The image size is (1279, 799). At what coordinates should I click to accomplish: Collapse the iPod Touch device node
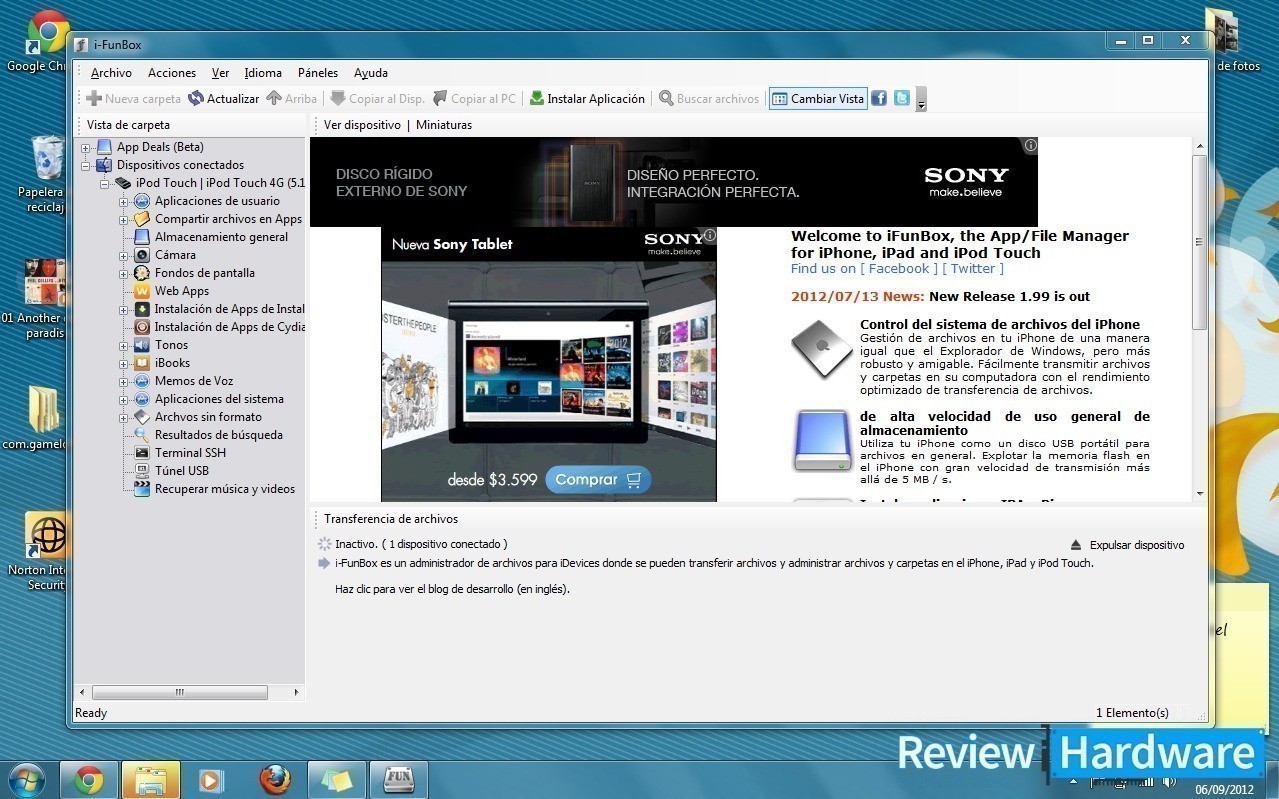tap(105, 184)
